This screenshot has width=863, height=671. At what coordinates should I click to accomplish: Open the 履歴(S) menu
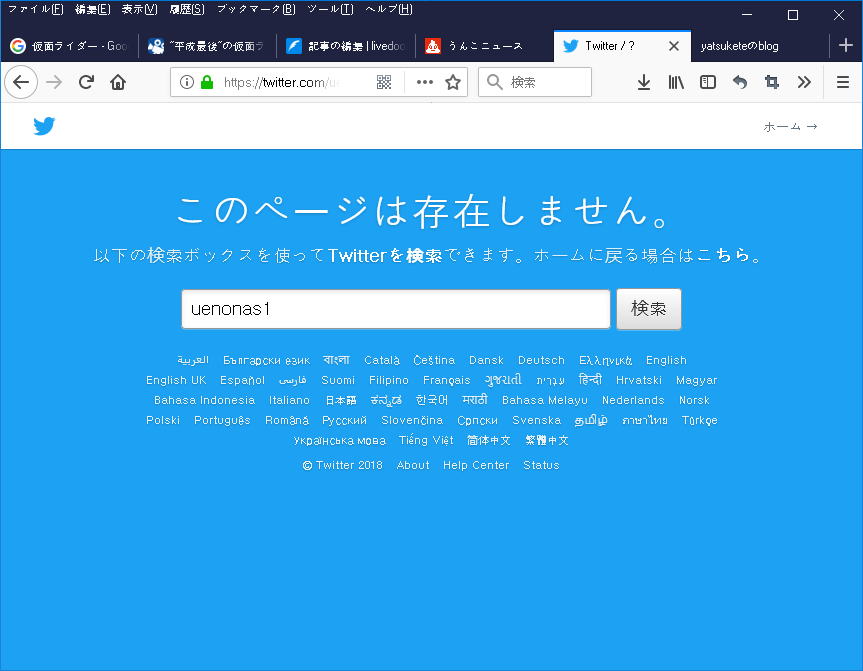point(187,9)
